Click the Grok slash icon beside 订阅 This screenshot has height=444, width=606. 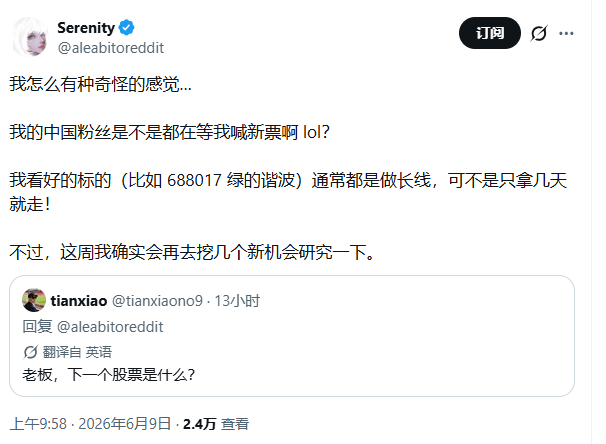pyautogui.click(x=539, y=33)
